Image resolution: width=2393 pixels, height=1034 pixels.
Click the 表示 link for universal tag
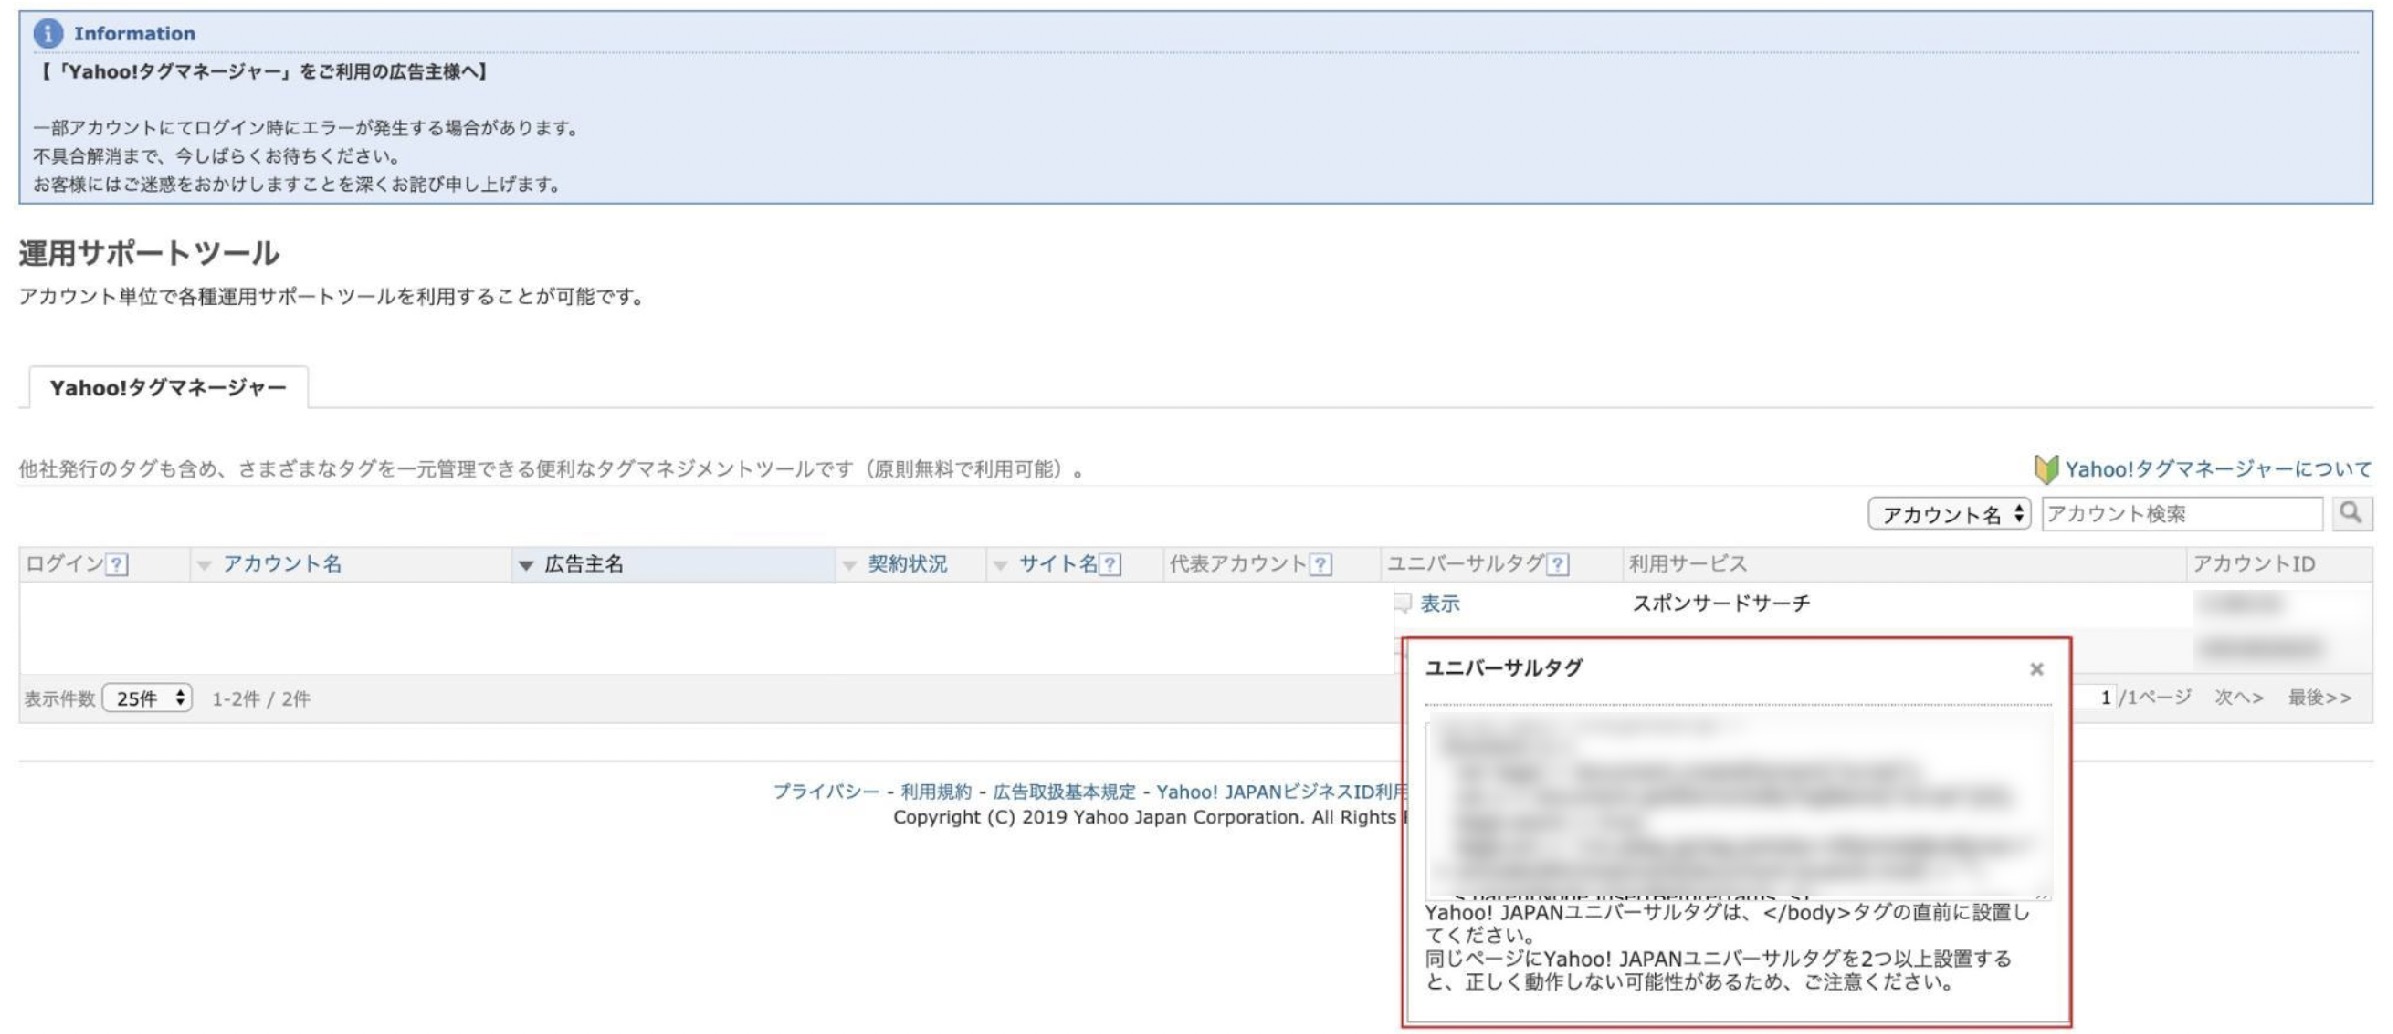point(1440,604)
